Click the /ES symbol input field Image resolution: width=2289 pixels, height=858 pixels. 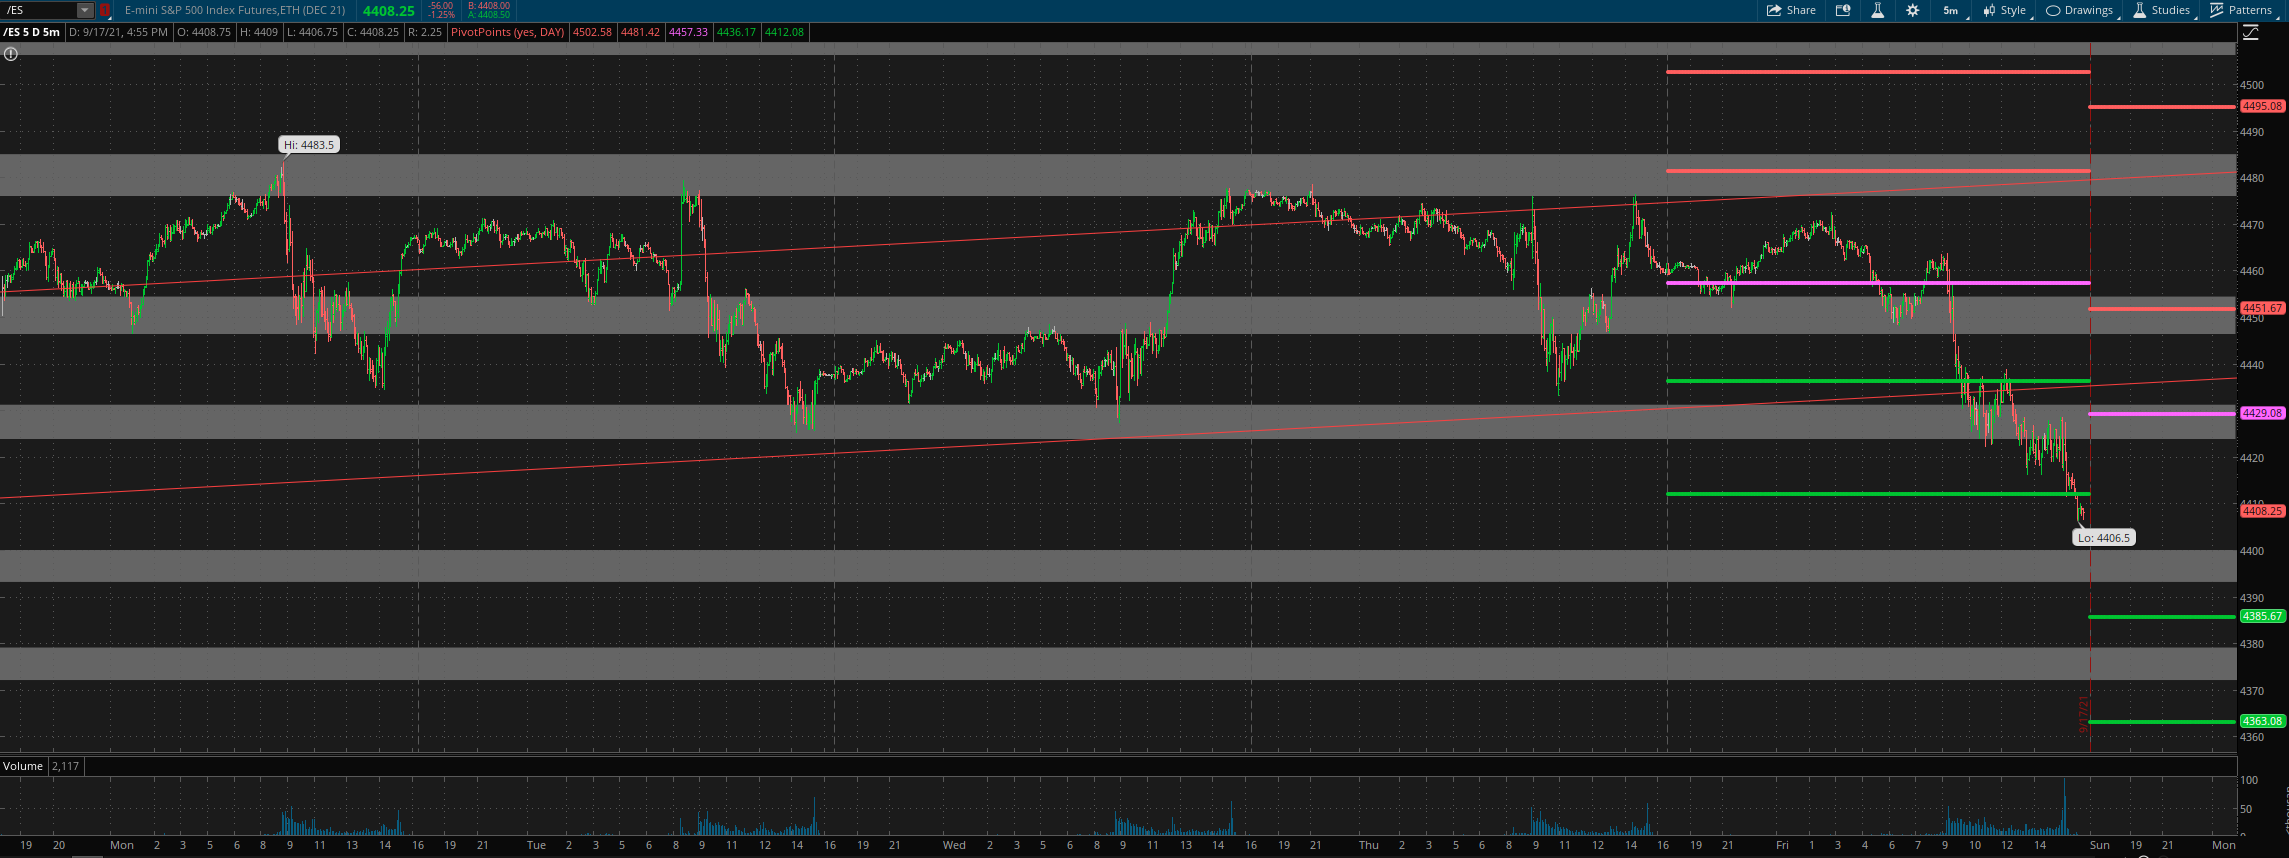tap(40, 10)
